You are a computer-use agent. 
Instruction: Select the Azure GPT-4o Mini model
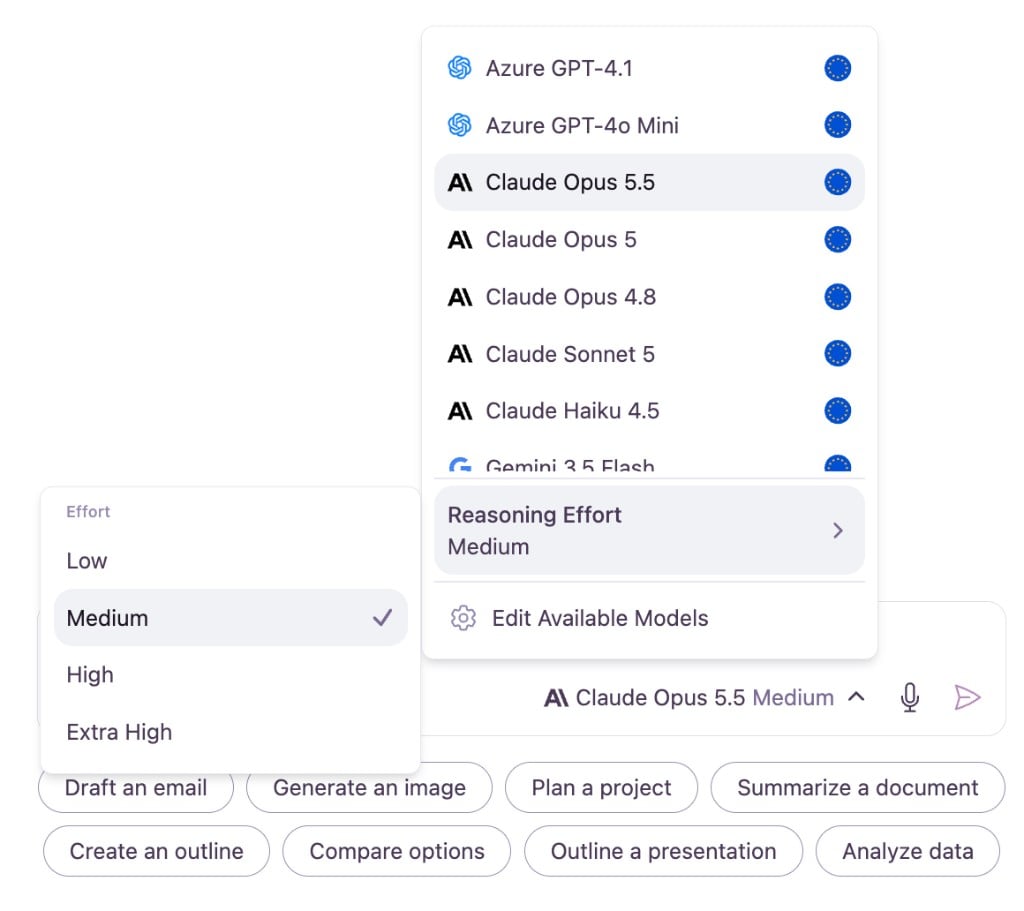point(649,125)
